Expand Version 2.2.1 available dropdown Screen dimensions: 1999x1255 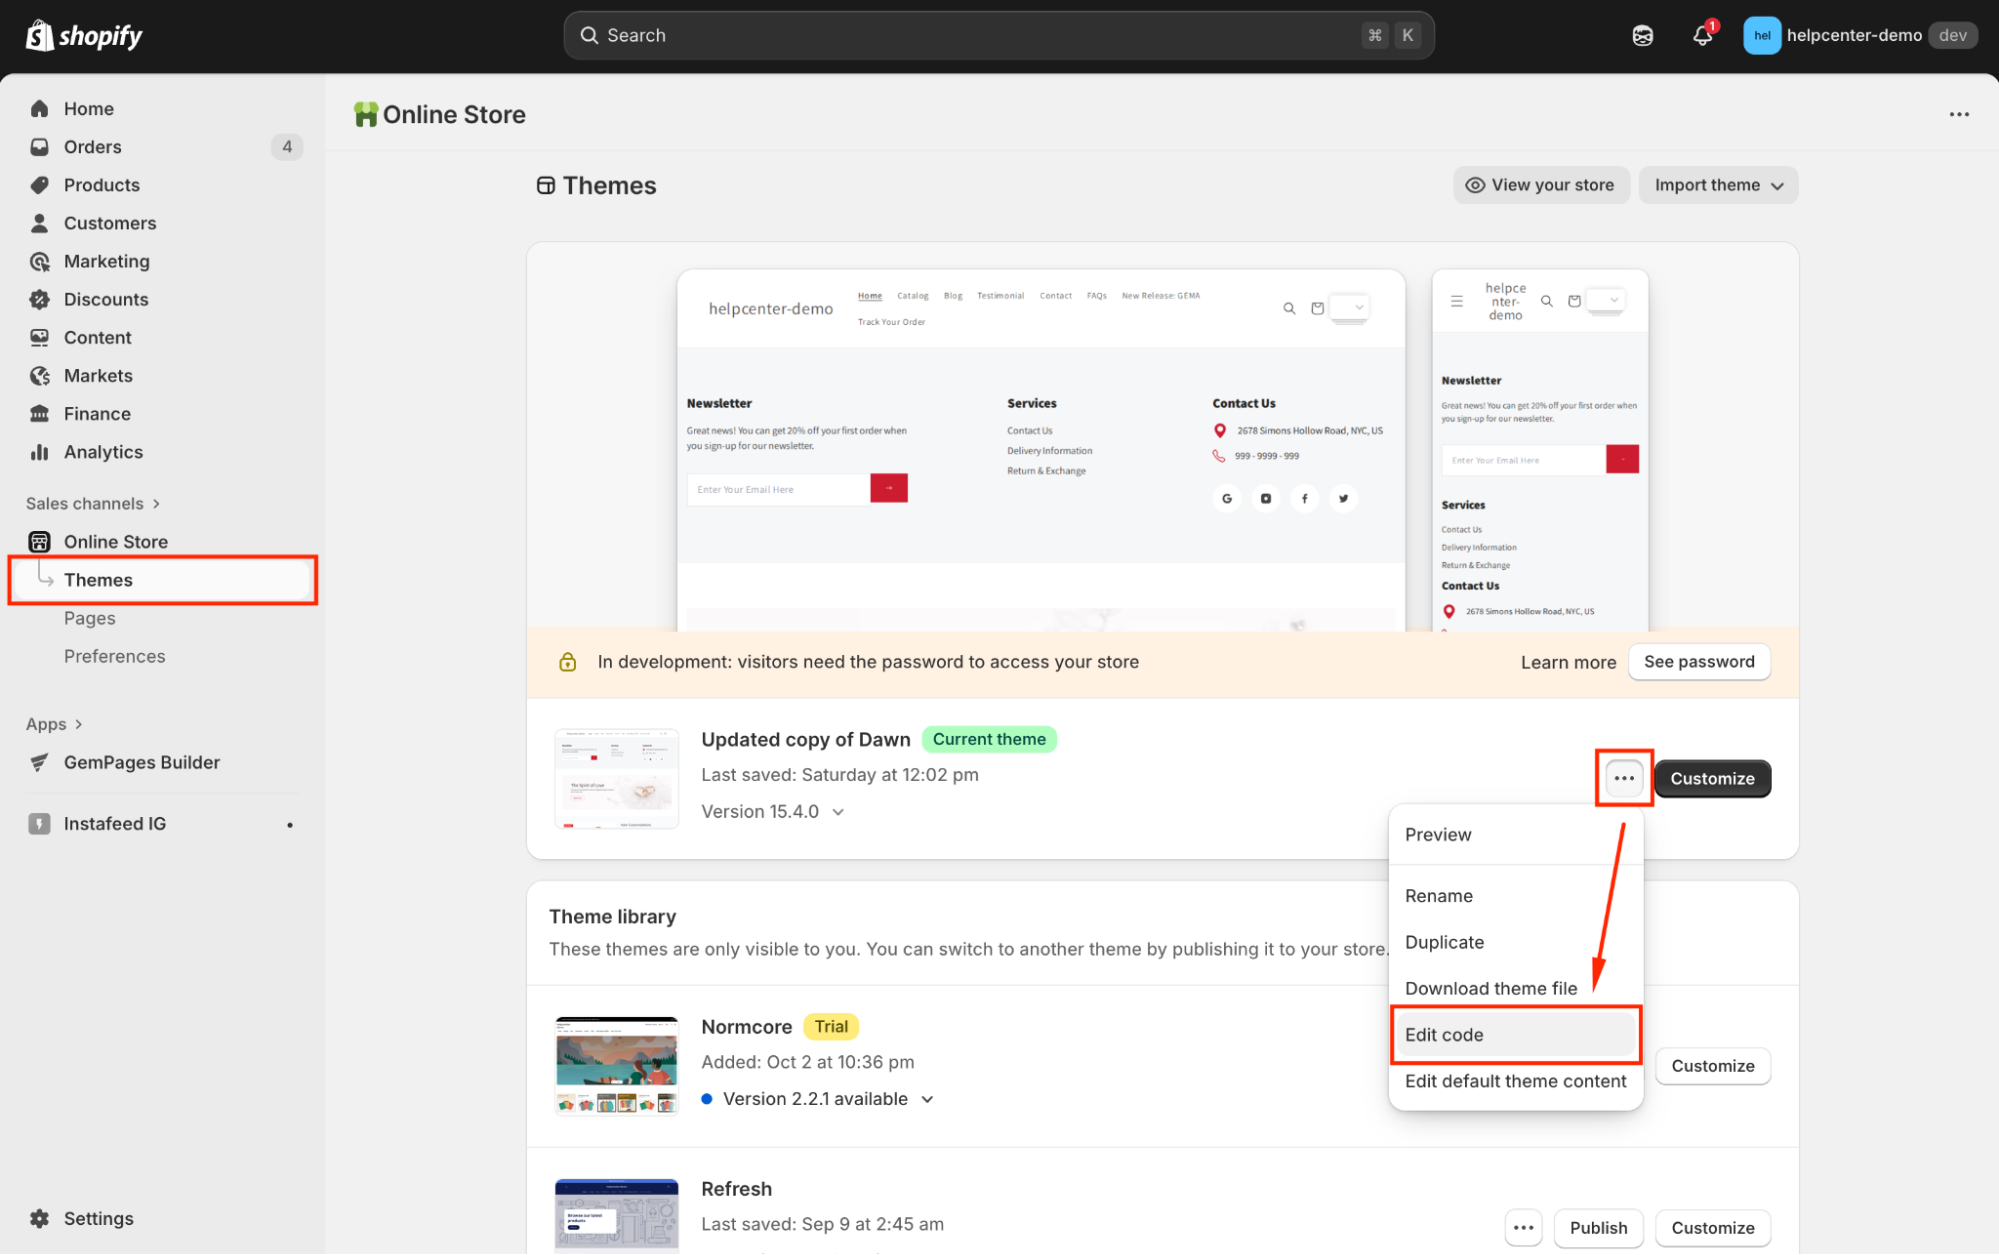pos(927,1099)
